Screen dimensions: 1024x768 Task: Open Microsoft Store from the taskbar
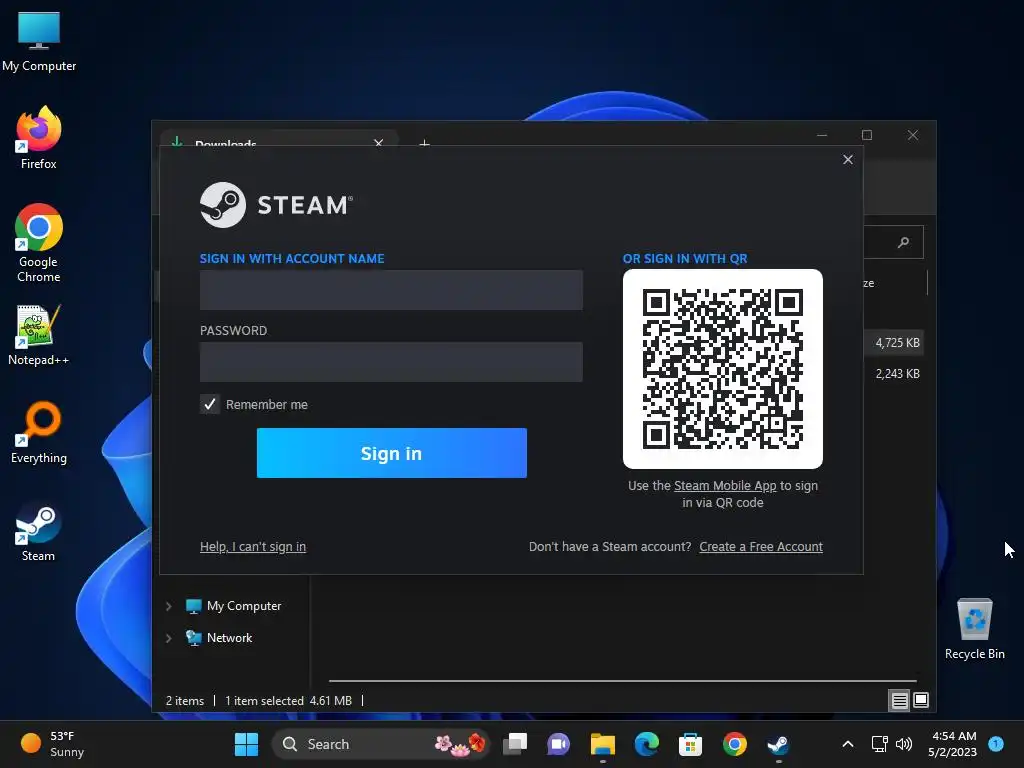[690, 744]
